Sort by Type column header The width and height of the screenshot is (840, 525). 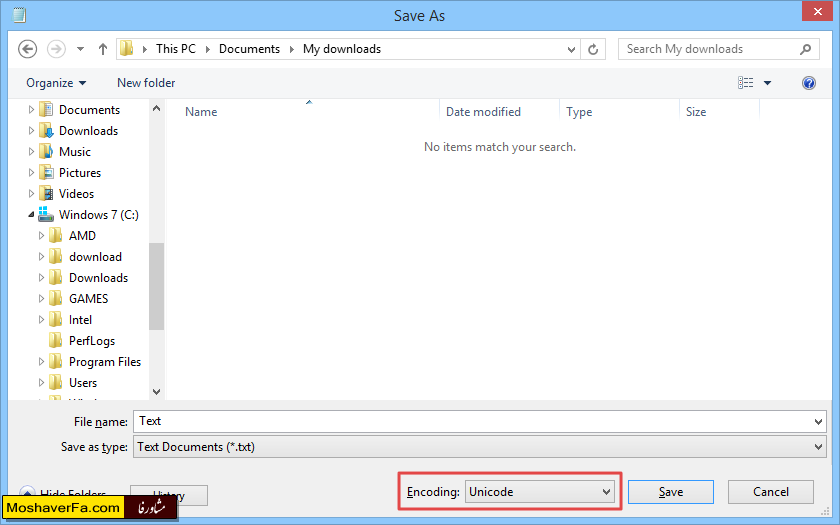click(579, 111)
